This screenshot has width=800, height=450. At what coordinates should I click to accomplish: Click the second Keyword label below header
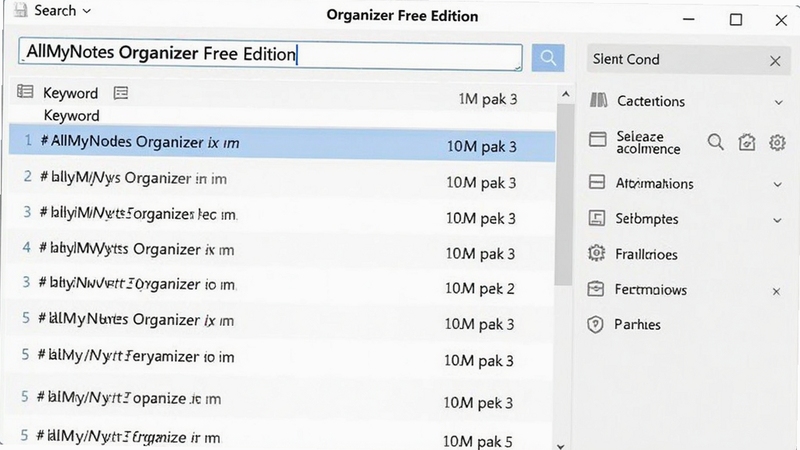[x=71, y=116]
